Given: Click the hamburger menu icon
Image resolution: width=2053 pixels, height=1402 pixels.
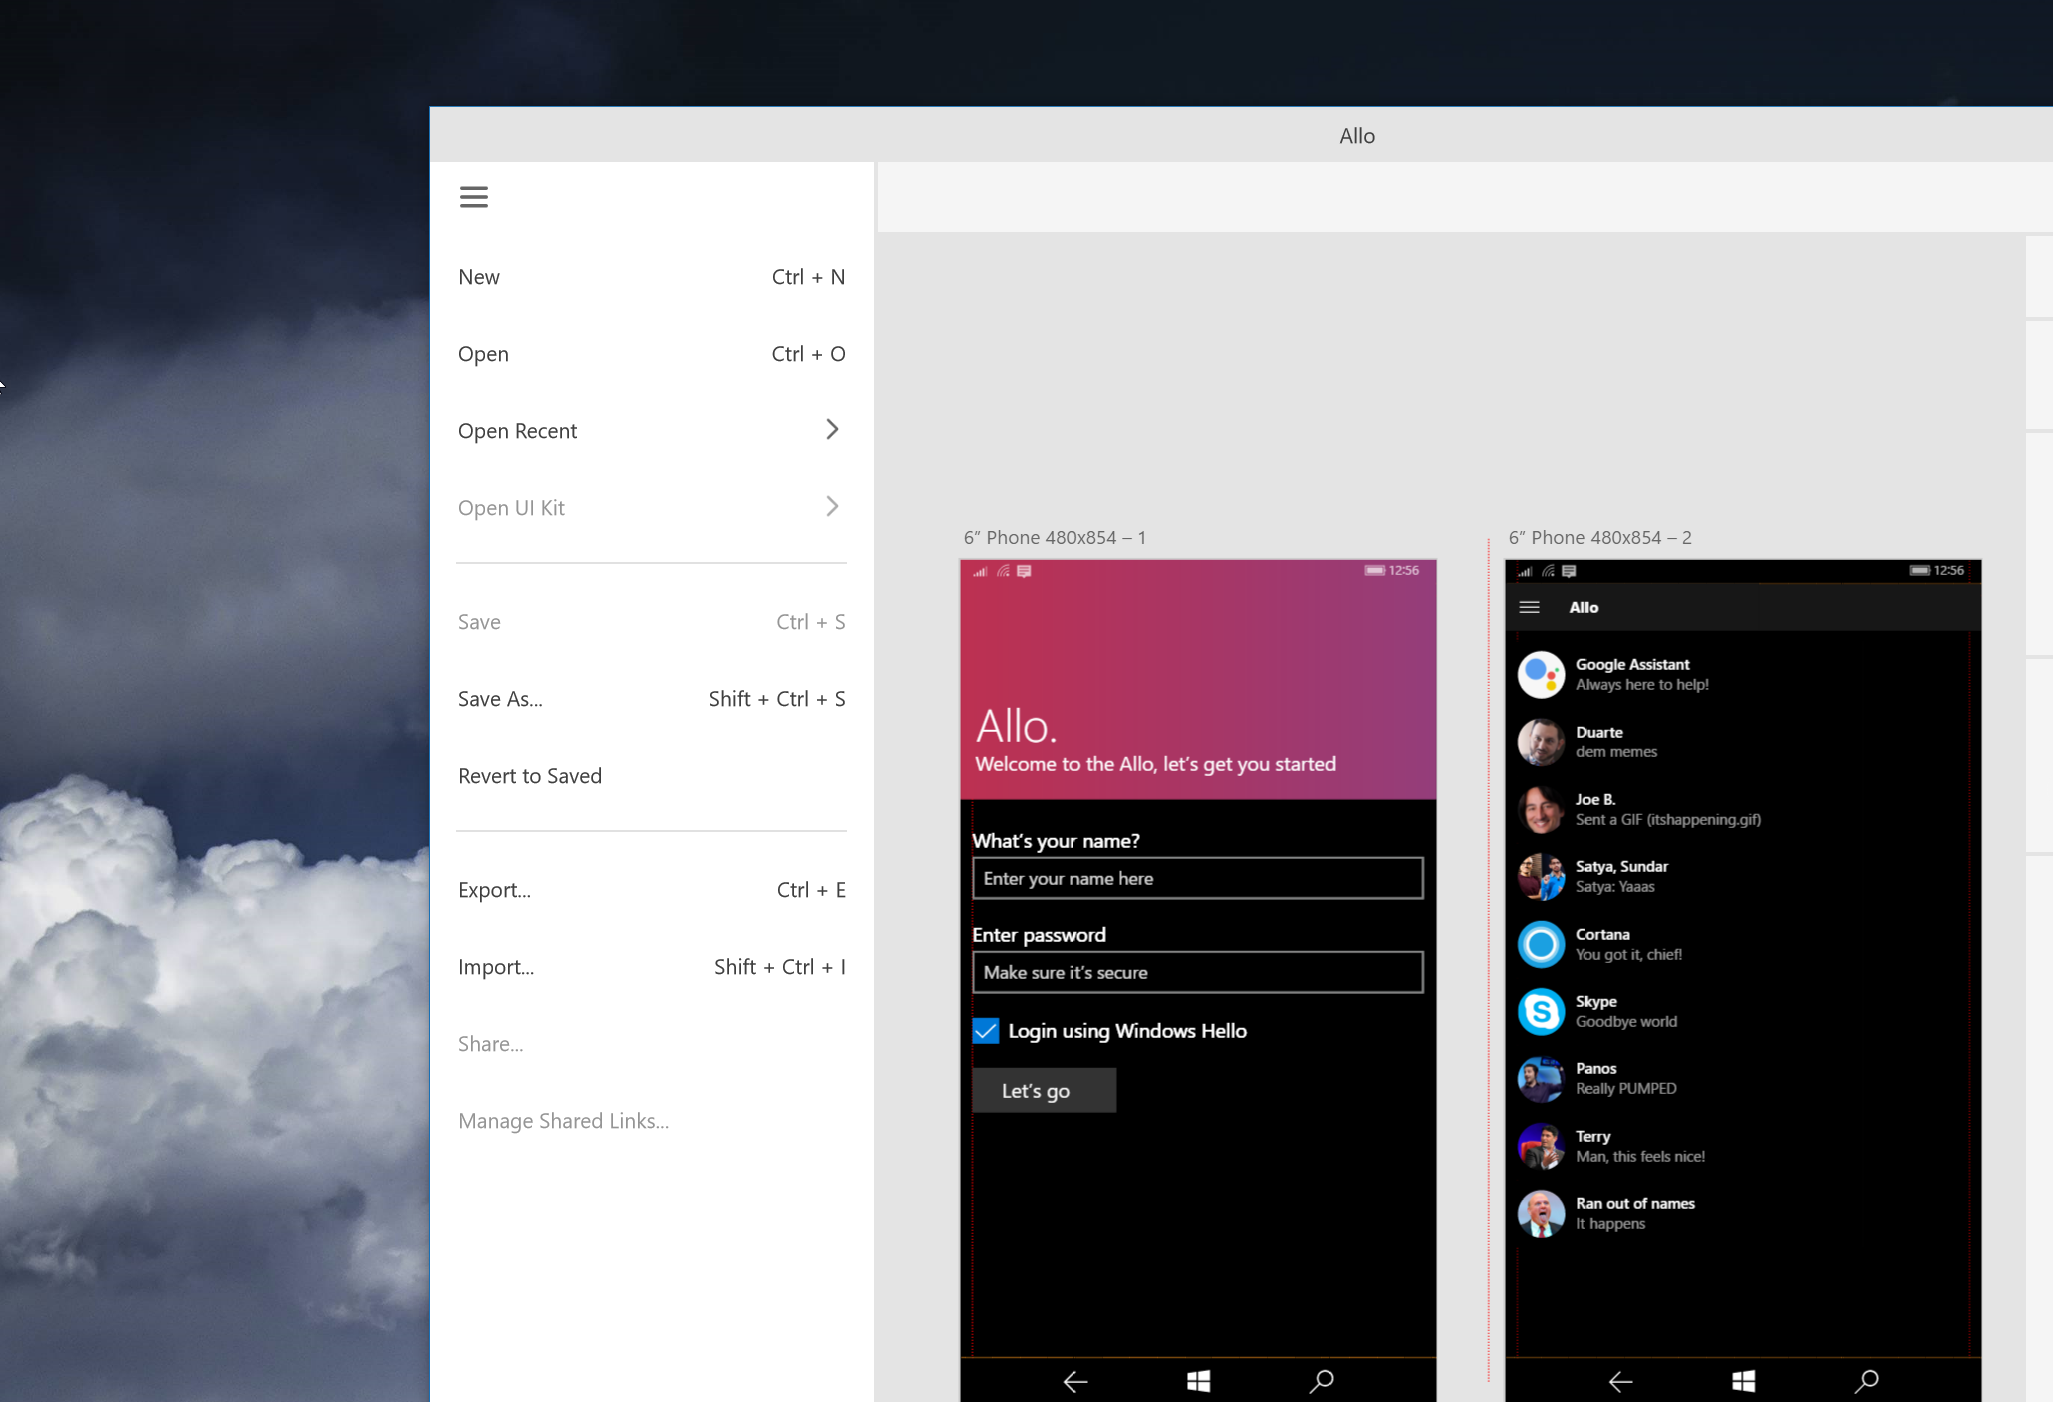Looking at the screenshot, I should coord(473,196).
